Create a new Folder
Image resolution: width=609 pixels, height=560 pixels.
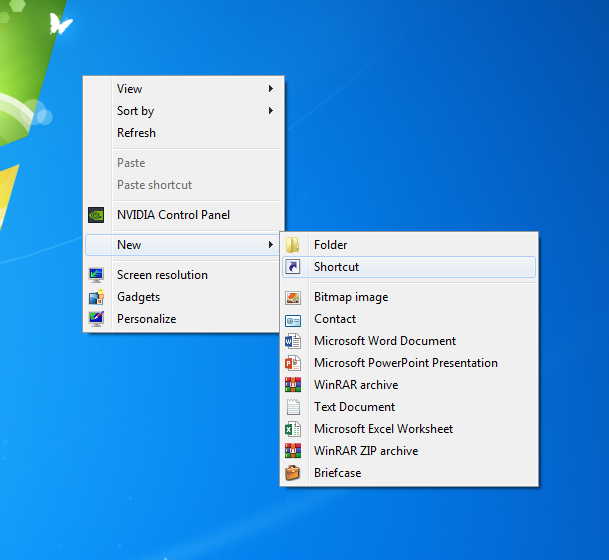tap(409, 245)
